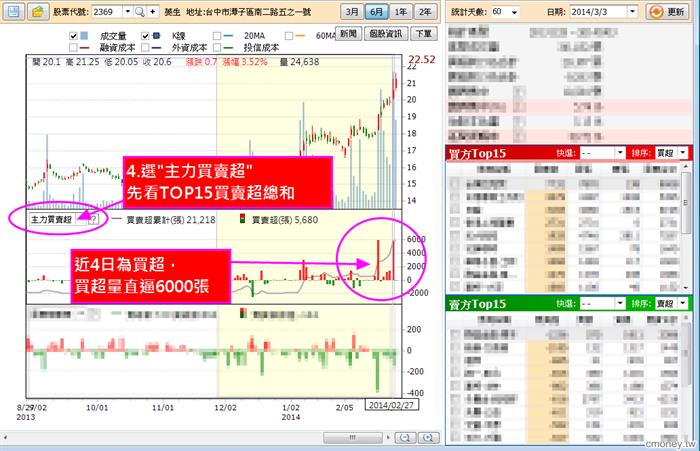Select the 3月 period tab

352,12
